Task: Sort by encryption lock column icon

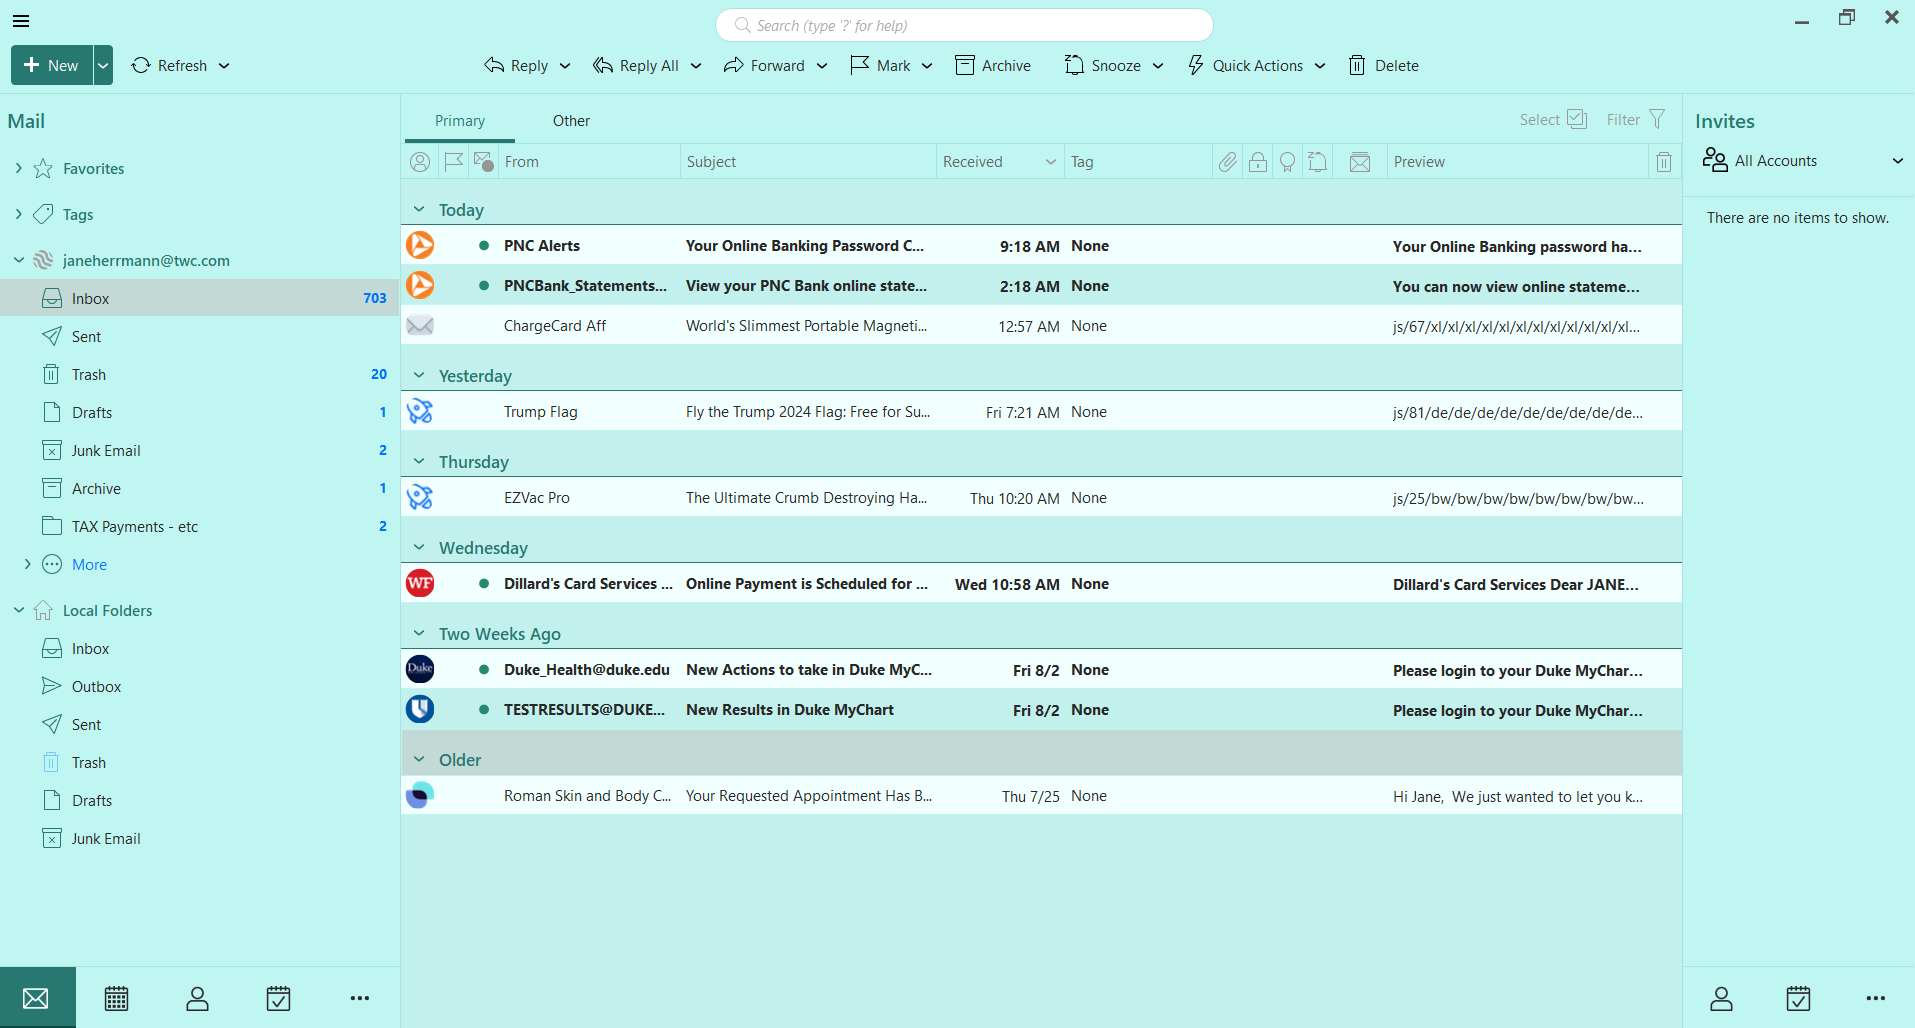Action: 1258,162
